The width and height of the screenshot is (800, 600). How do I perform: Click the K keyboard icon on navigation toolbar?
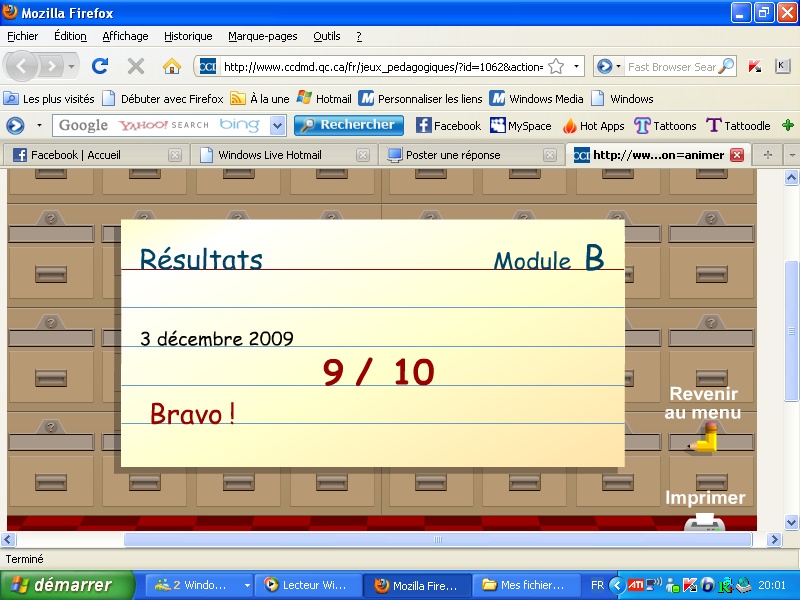point(782,66)
